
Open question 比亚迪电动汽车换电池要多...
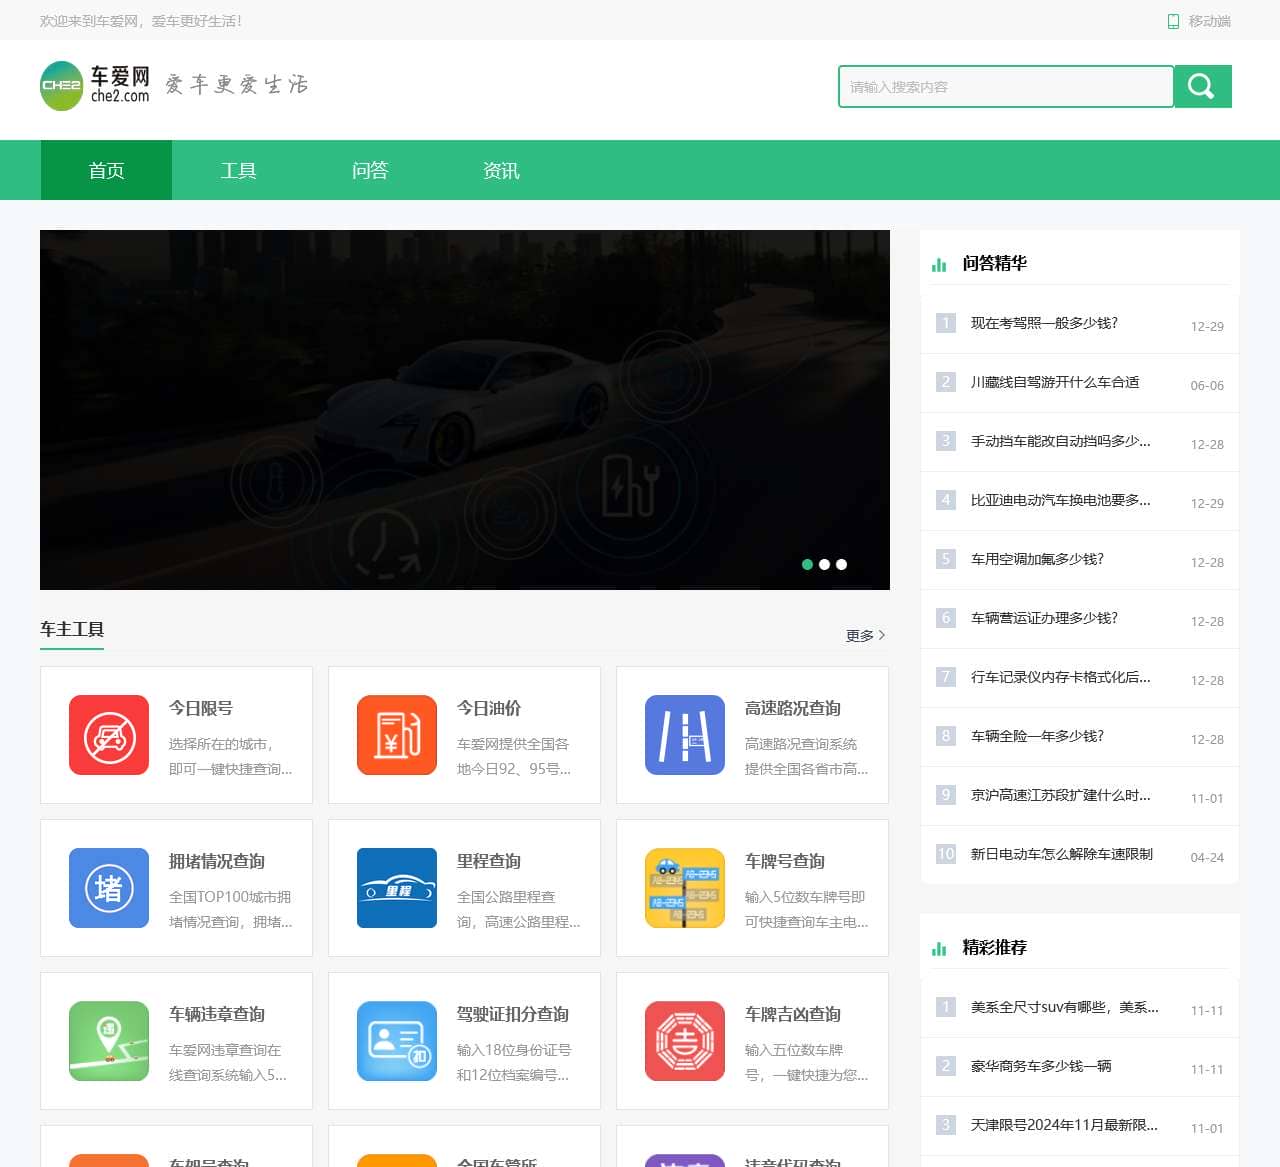[1060, 500]
